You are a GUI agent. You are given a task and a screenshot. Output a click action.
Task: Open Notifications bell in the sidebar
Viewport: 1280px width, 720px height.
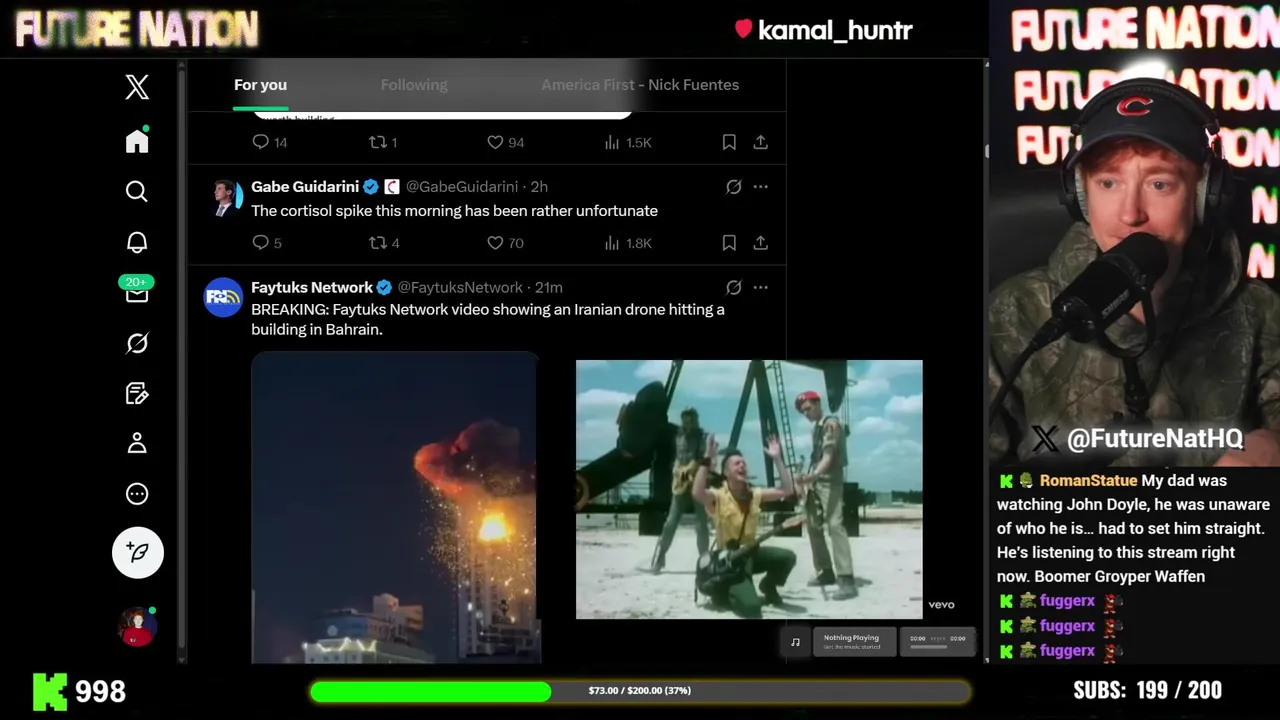(137, 242)
